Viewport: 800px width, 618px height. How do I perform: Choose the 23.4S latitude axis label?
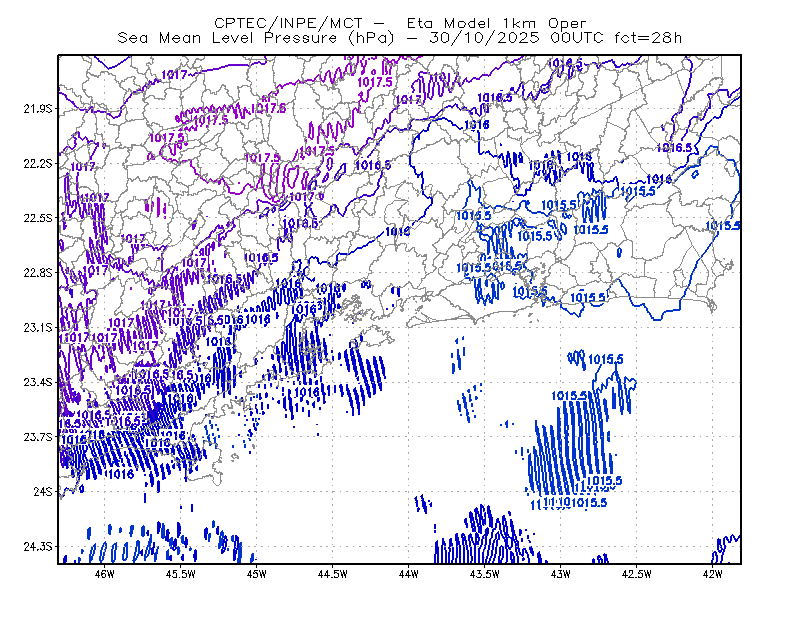point(37,382)
